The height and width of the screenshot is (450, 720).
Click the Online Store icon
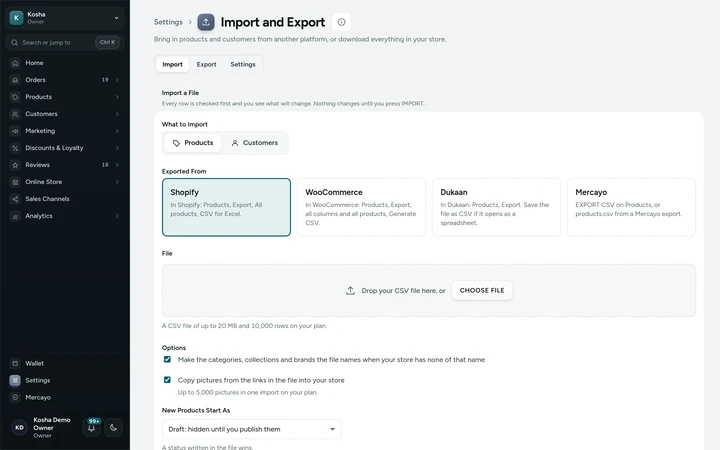point(15,182)
